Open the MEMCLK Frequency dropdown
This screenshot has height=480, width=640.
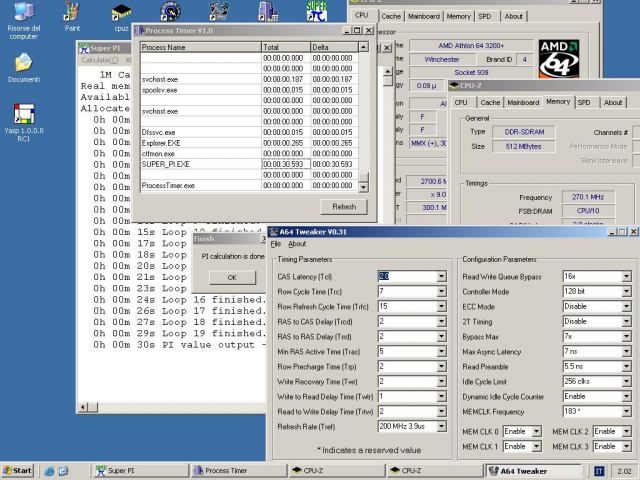coord(627,411)
